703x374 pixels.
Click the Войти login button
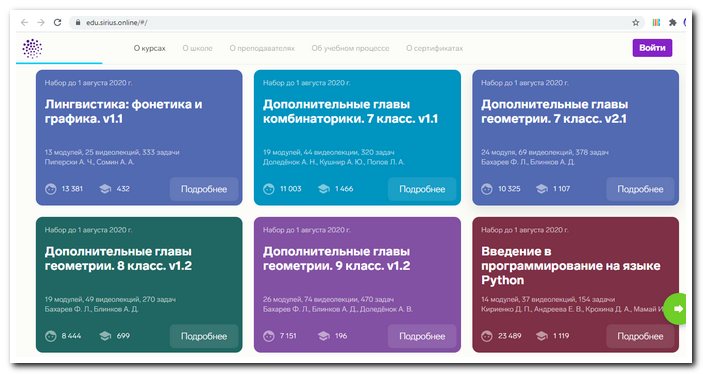[652, 48]
